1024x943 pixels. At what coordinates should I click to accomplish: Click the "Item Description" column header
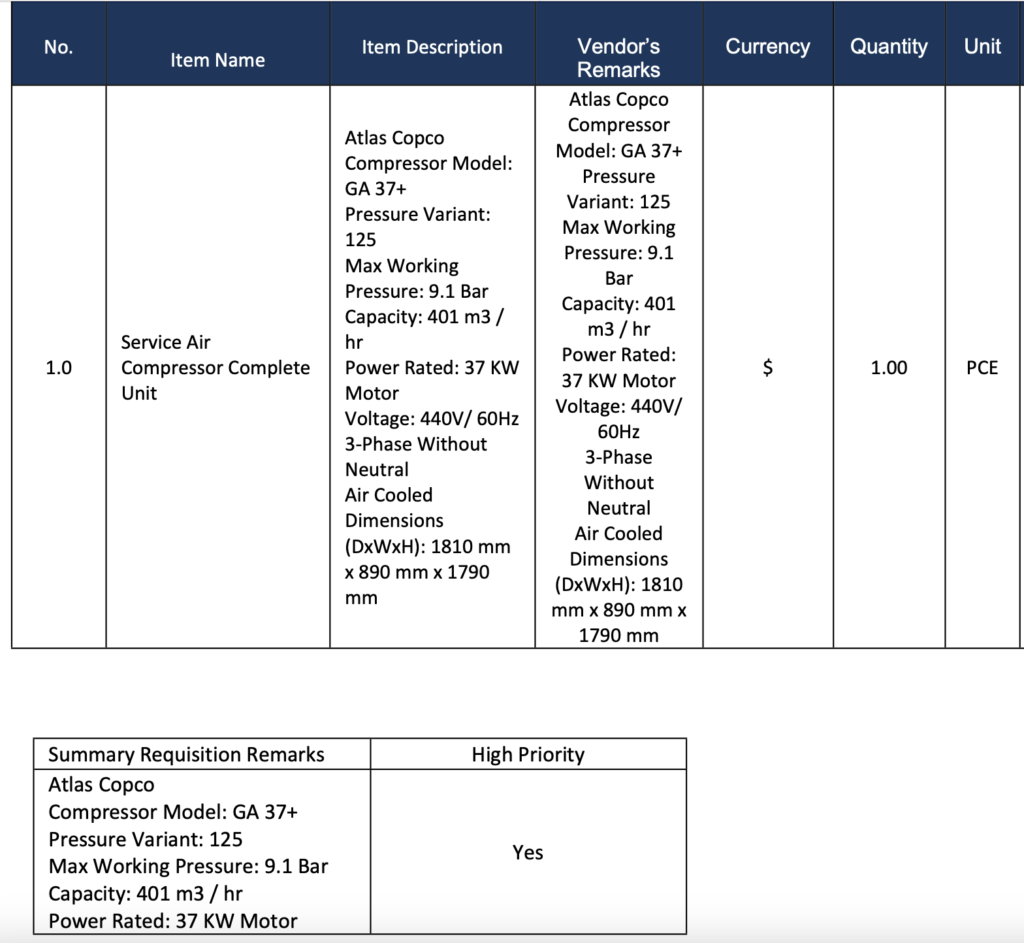(432, 47)
